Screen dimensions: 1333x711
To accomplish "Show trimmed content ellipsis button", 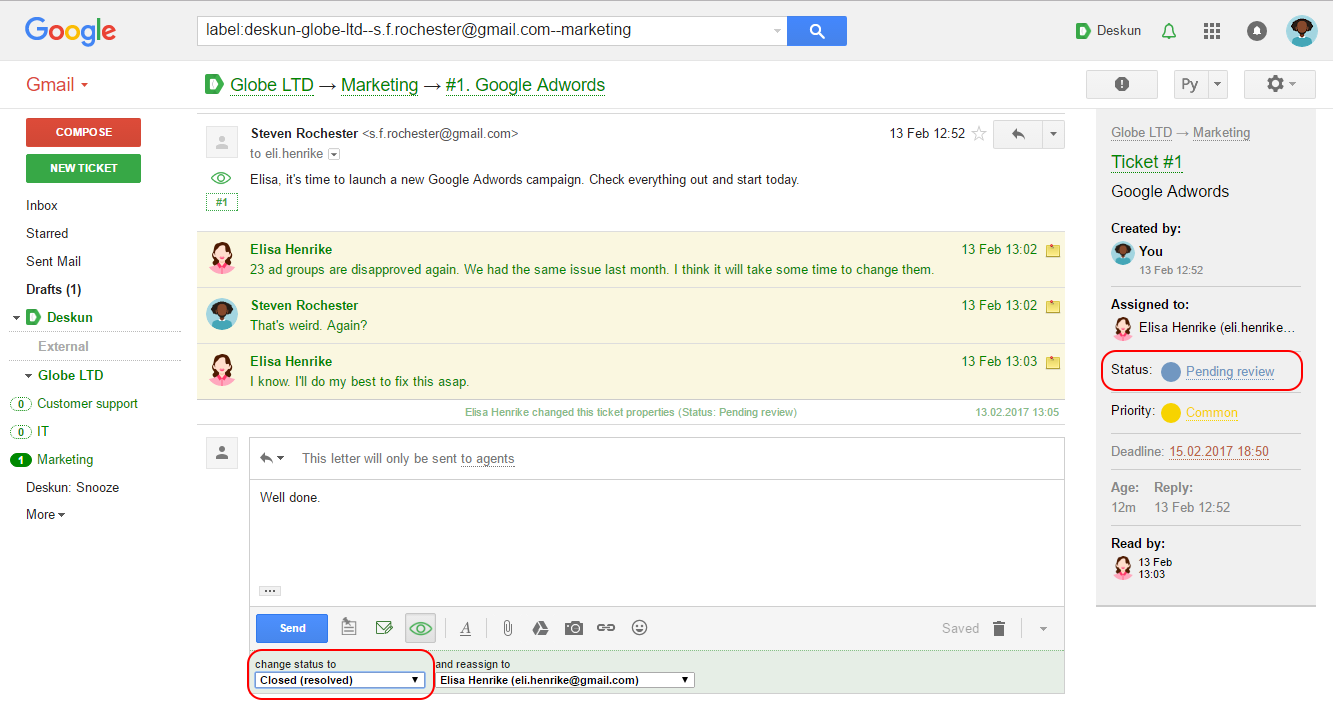I will click(270, 591).
